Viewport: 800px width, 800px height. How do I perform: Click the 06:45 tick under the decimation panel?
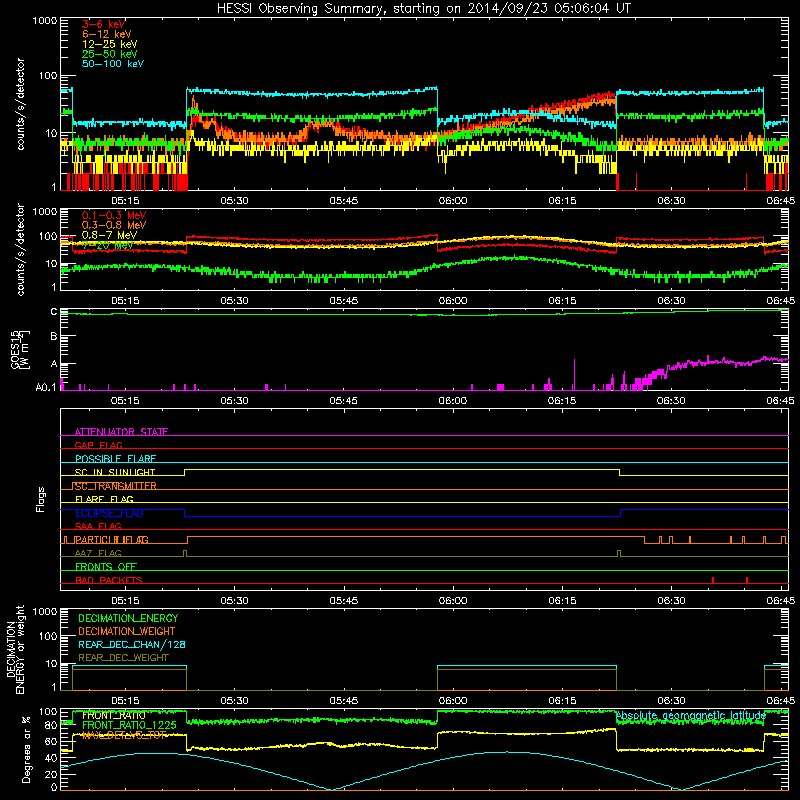(781, 701)
